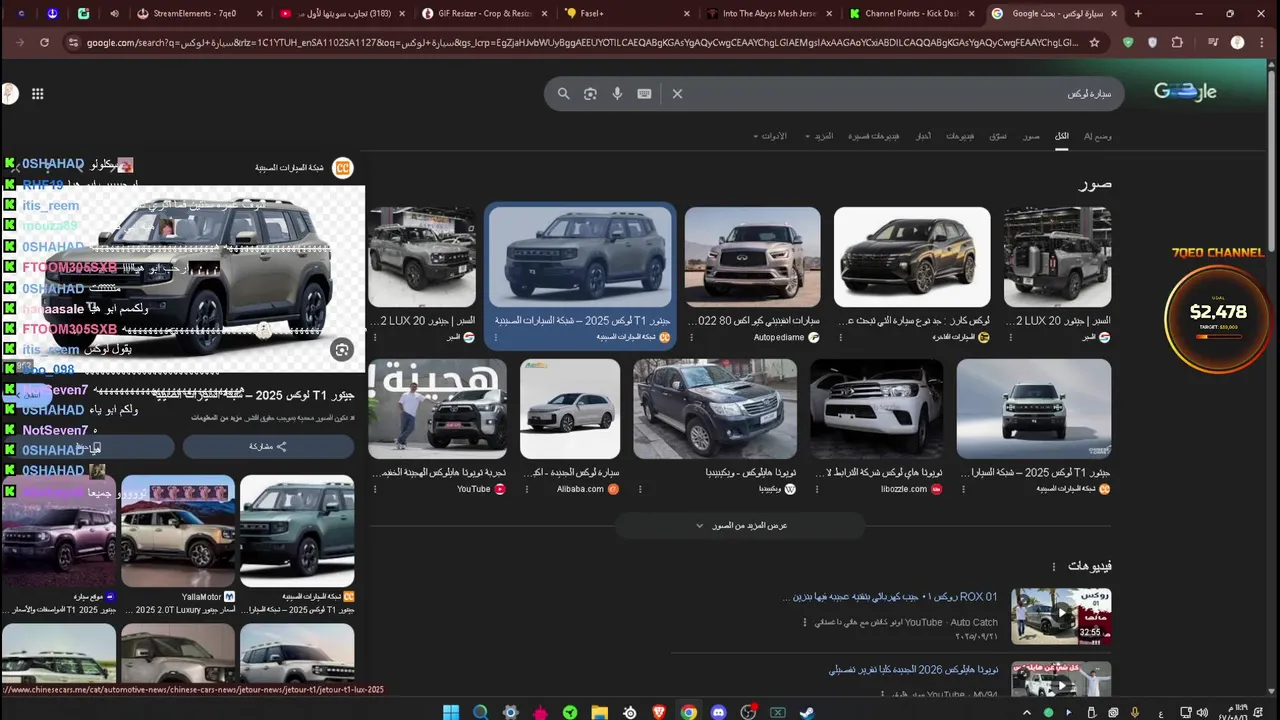Open ROX 01 روكس video link
Image resolution: width=1280 pixels, height=720 pixels.
click(890, 597)
